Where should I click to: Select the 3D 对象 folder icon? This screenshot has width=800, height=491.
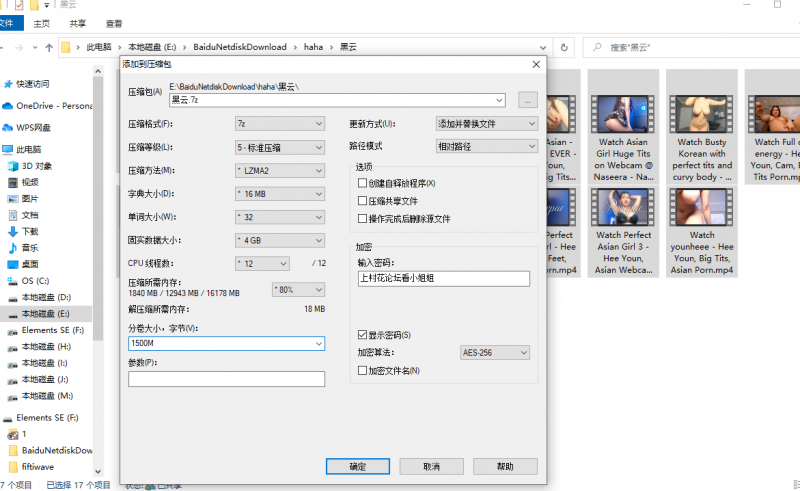(x=13, y=166)
